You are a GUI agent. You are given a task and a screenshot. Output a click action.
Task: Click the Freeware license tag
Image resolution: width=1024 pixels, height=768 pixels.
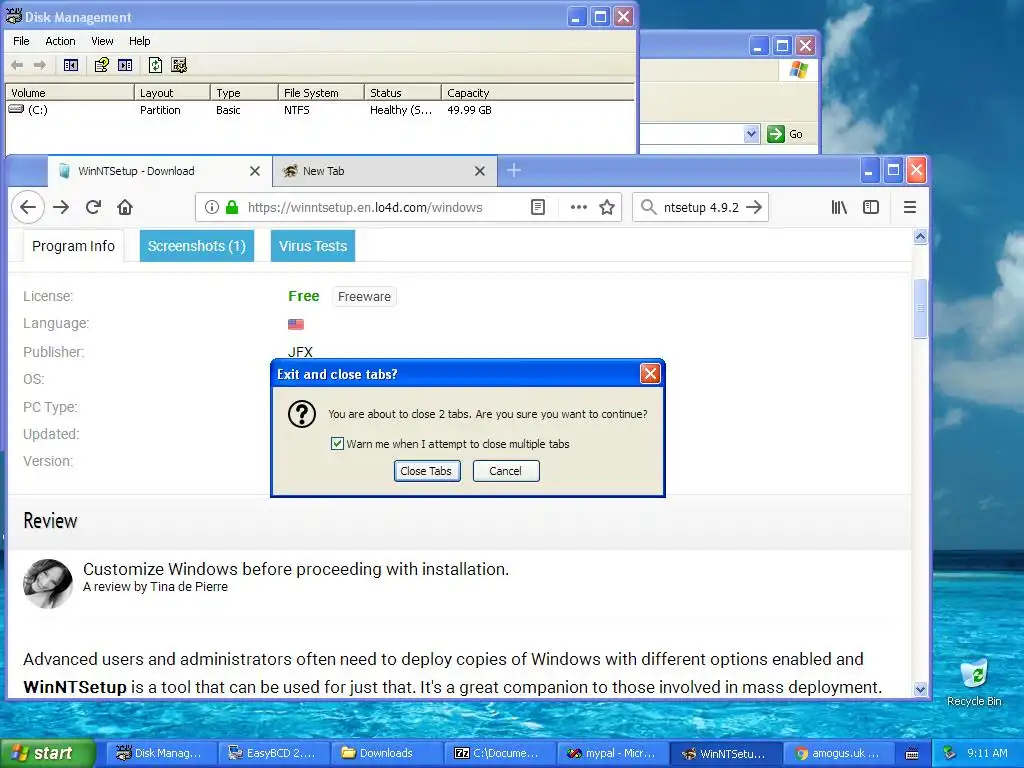pos(364,296)
